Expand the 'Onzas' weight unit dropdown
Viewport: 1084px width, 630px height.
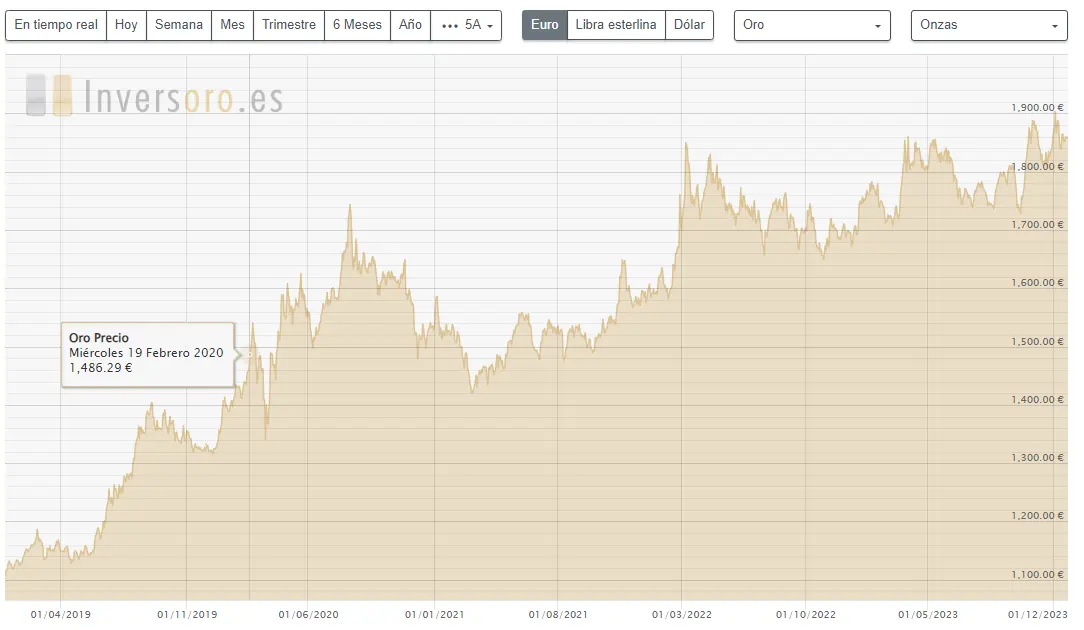[x=988, y=25]
